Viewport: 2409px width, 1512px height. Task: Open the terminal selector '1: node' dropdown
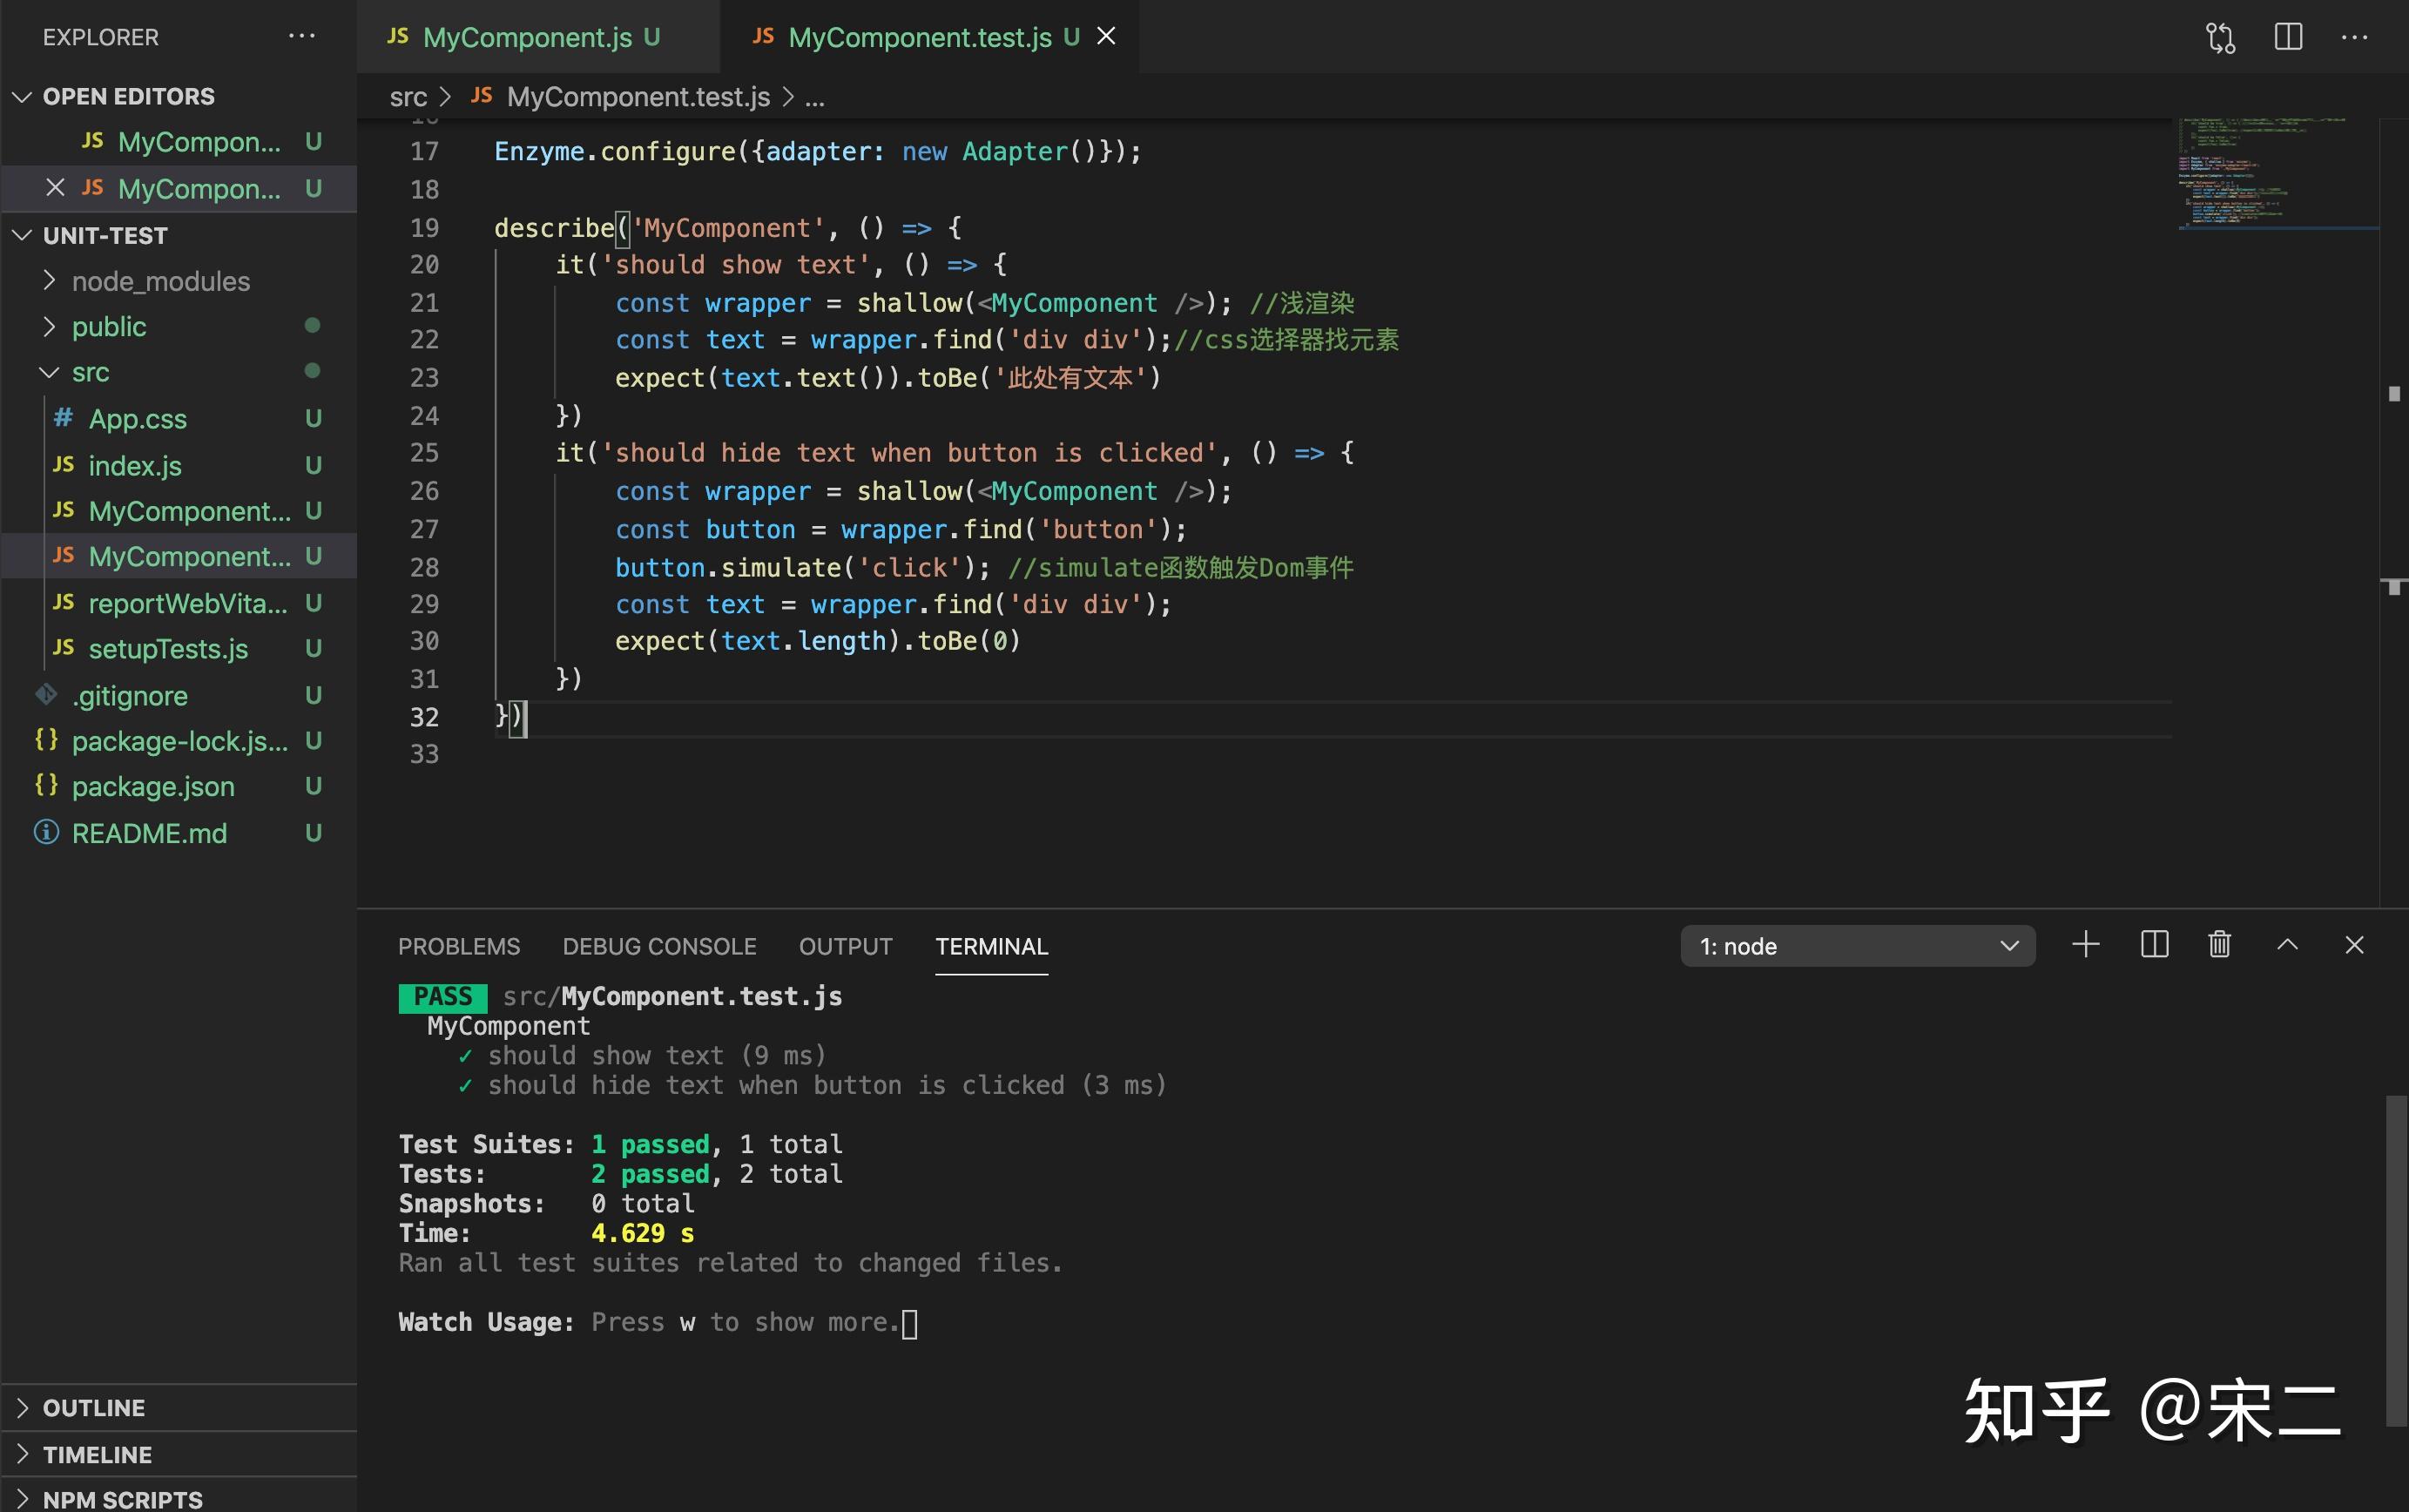click(1857, 946)
